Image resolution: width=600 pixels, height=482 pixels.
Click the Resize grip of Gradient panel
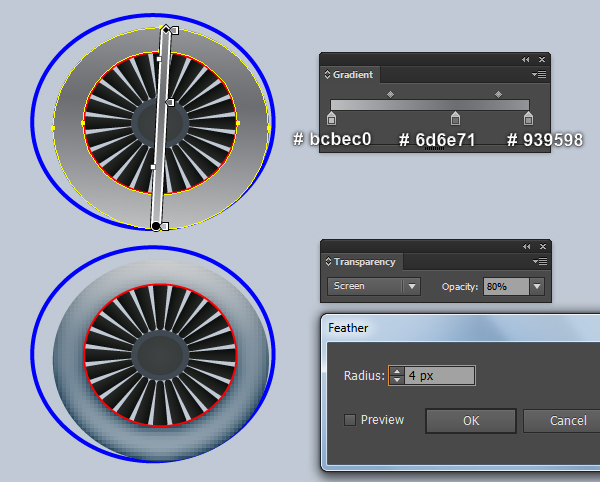tap(434, 148)
